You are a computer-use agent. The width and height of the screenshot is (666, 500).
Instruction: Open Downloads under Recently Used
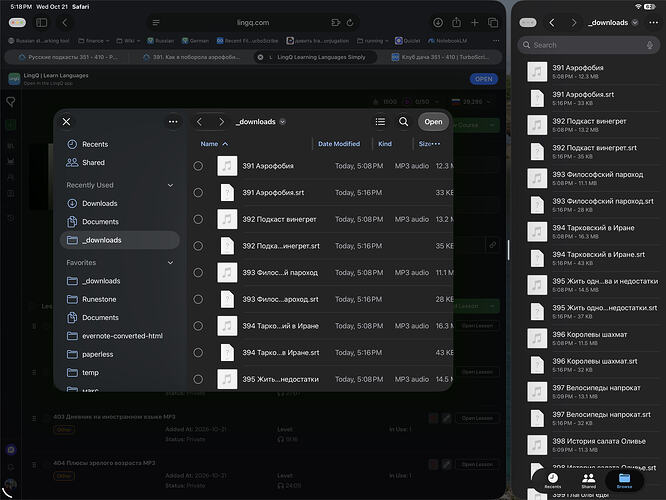pos(119,203)
